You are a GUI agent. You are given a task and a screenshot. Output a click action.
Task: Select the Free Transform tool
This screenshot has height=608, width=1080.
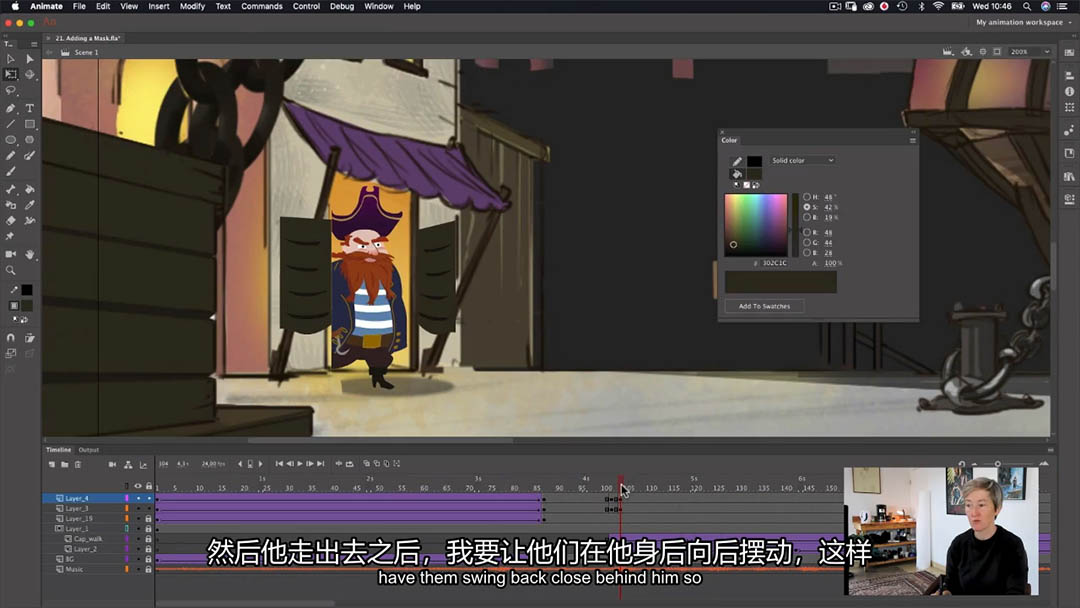pos(10,74)
